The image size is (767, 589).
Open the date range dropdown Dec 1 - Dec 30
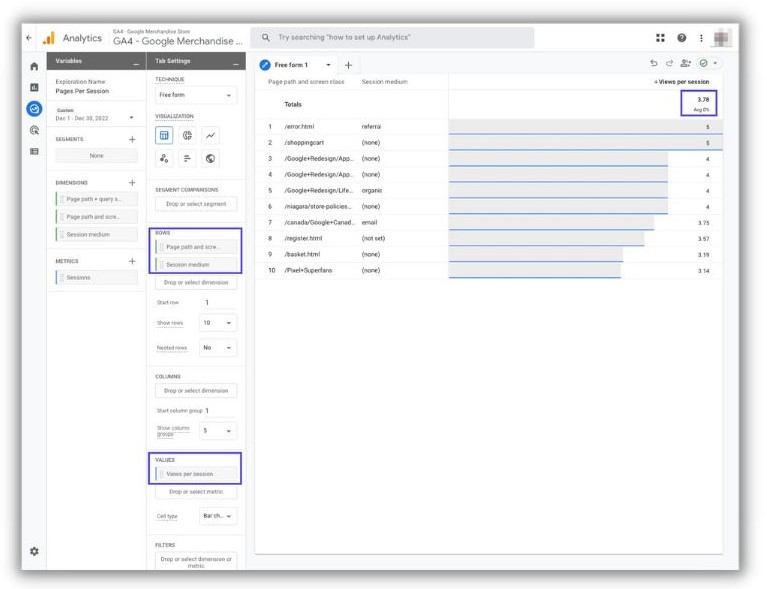(x=95, y=115)
